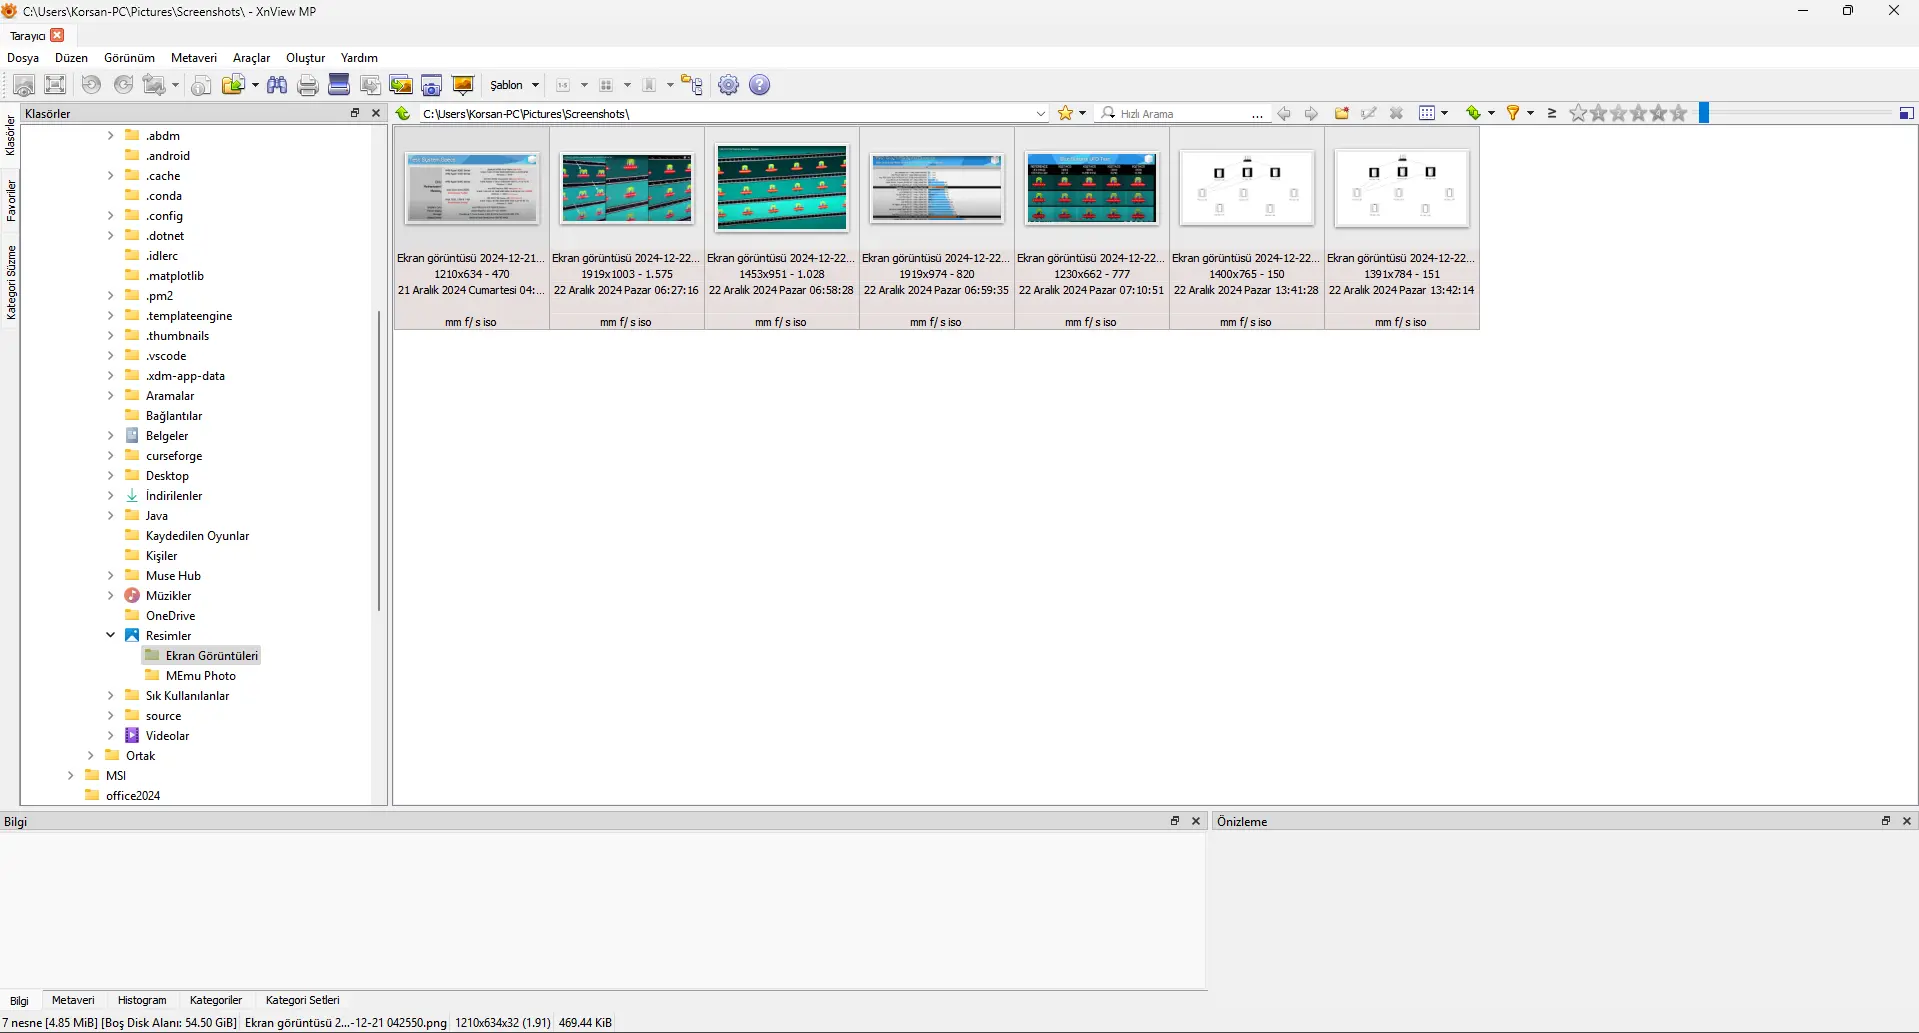This screenshot has height=1033, width=1919.
Task: Set rating filter to first star
Action: pos(1578,113)
